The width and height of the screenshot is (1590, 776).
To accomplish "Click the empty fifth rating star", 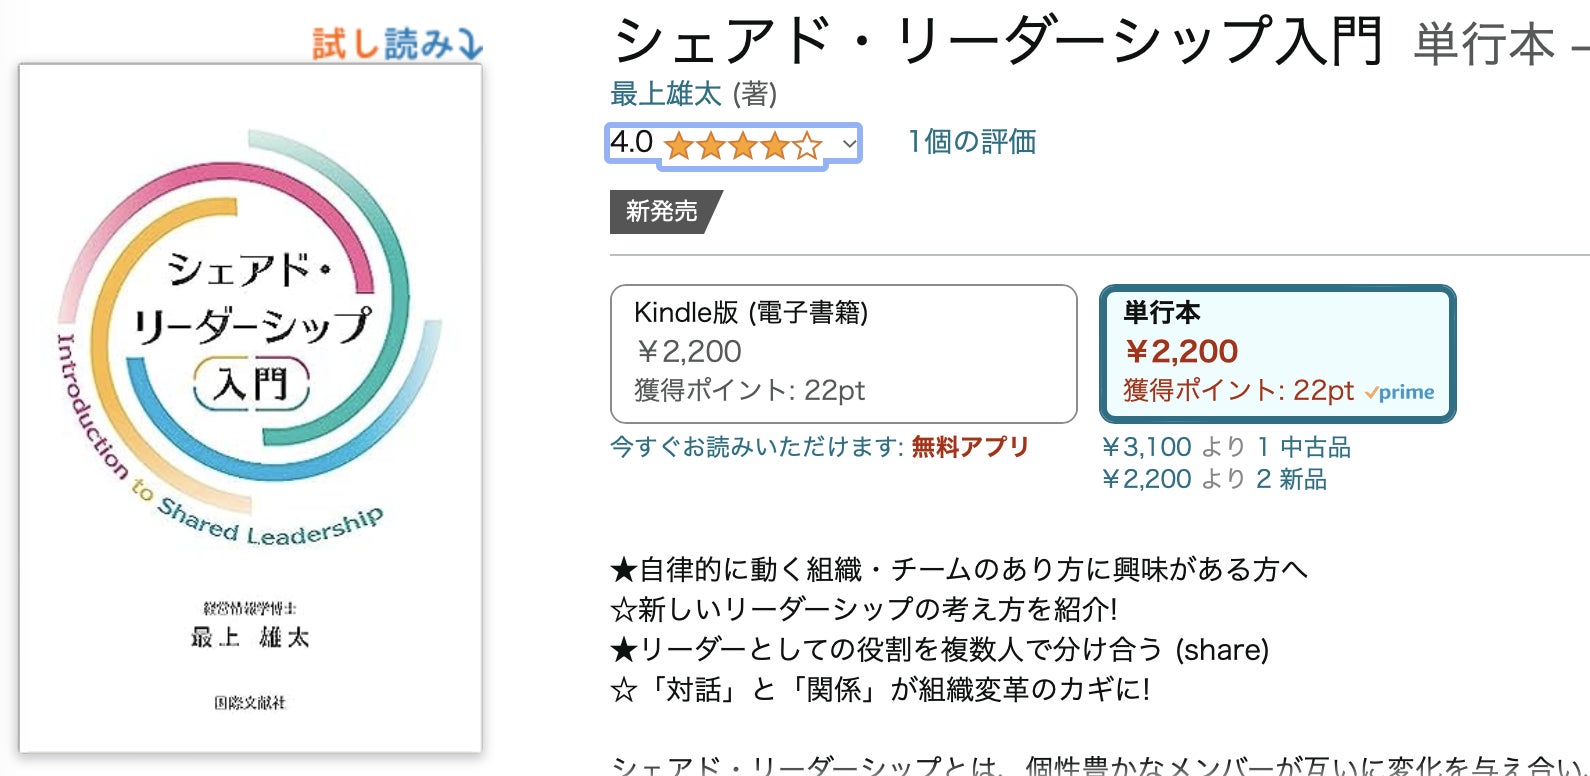I will (807, 146).
